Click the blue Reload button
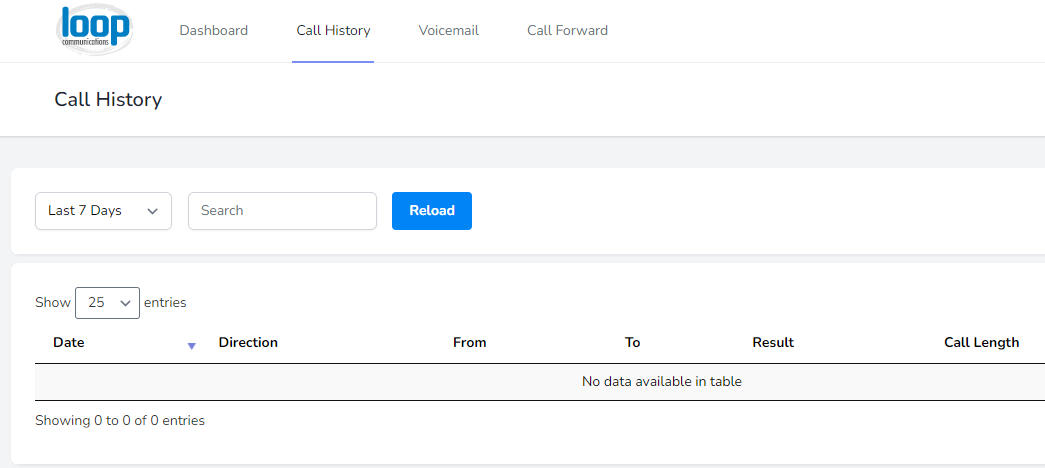Viewport: 1045px width, 468px height. 432,211
